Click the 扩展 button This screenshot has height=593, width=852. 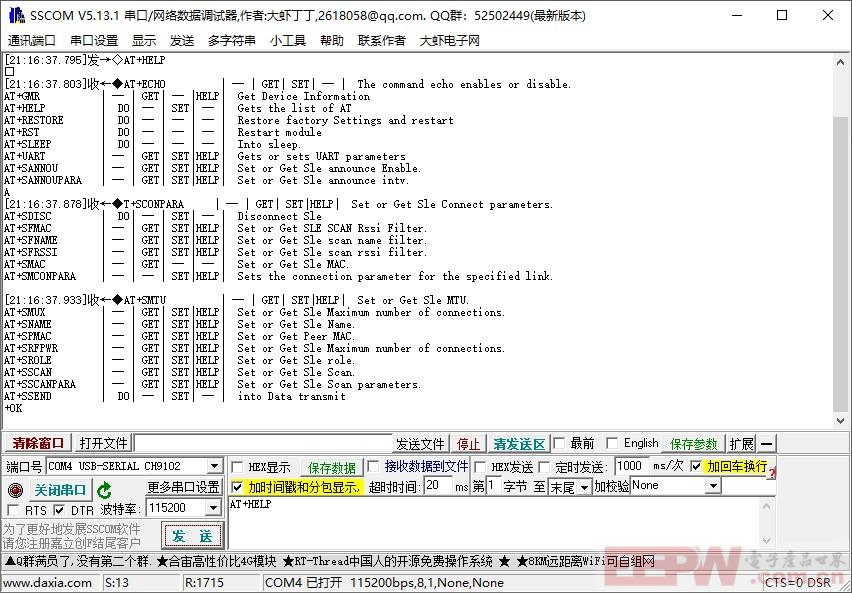coord(741,444)
